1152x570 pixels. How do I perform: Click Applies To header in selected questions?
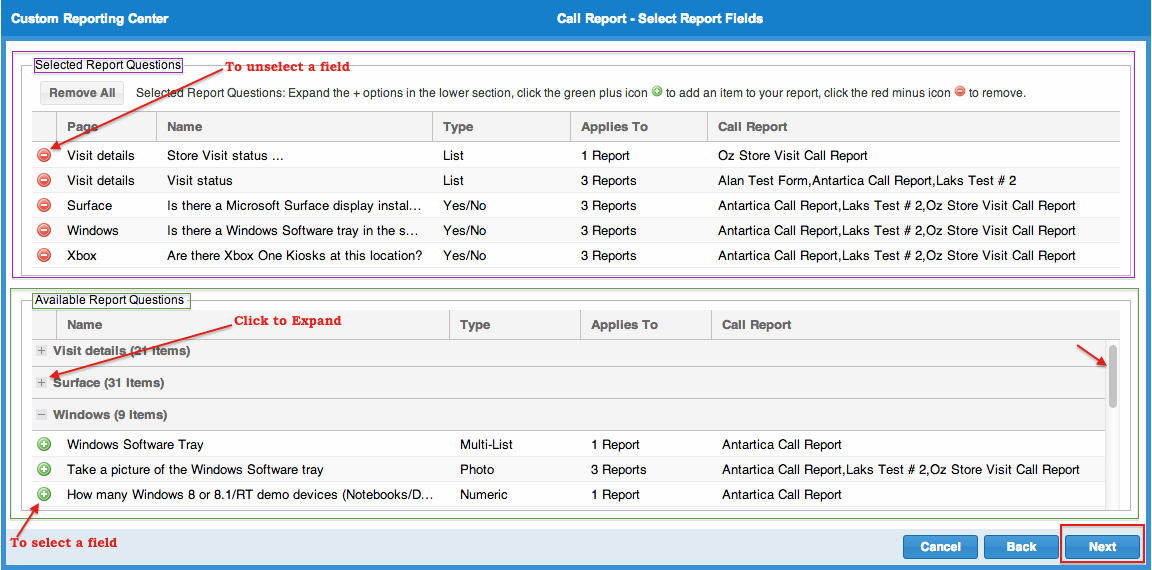pyautogui.click(x=614, y=127)
